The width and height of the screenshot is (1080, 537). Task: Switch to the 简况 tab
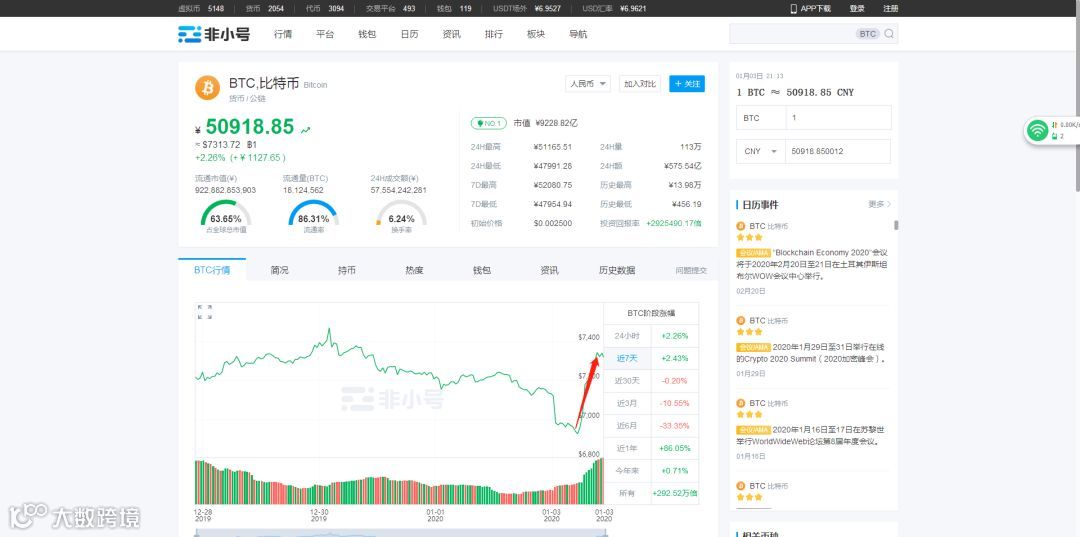click(280, 271)
